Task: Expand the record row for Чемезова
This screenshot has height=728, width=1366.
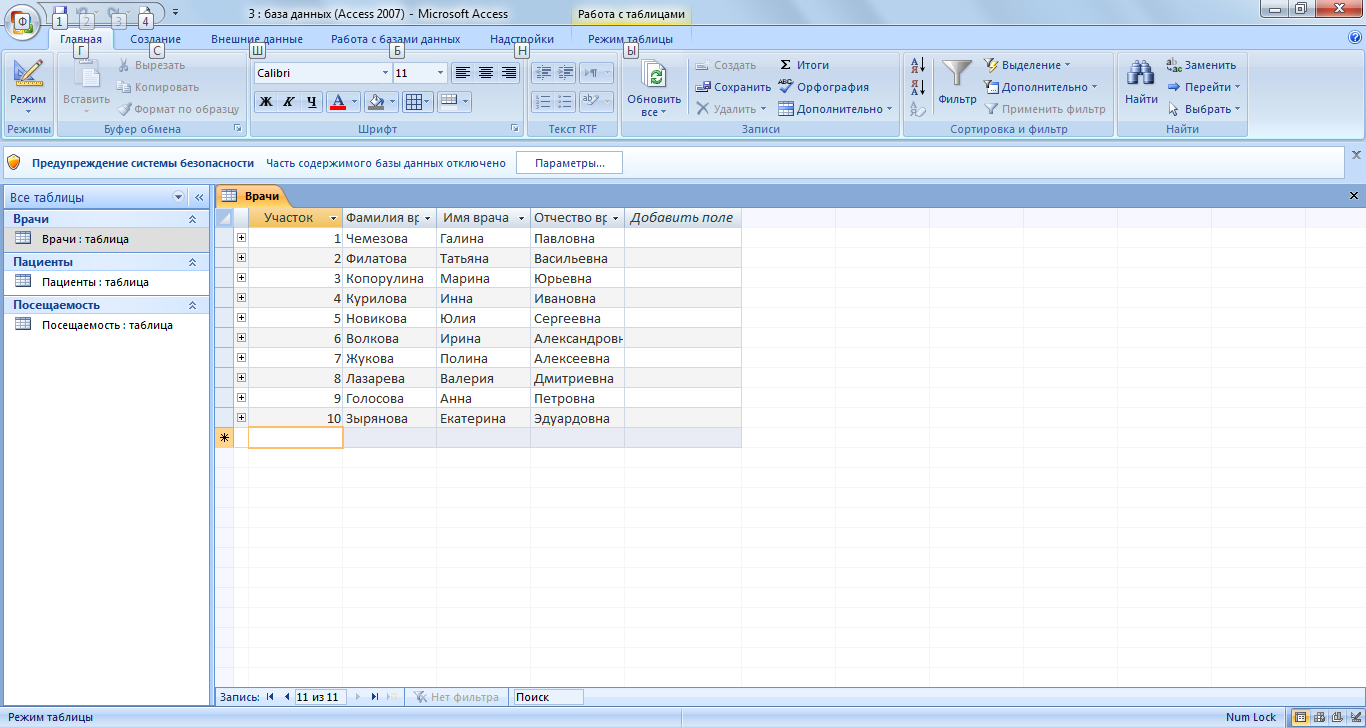Action: (241, 238)
